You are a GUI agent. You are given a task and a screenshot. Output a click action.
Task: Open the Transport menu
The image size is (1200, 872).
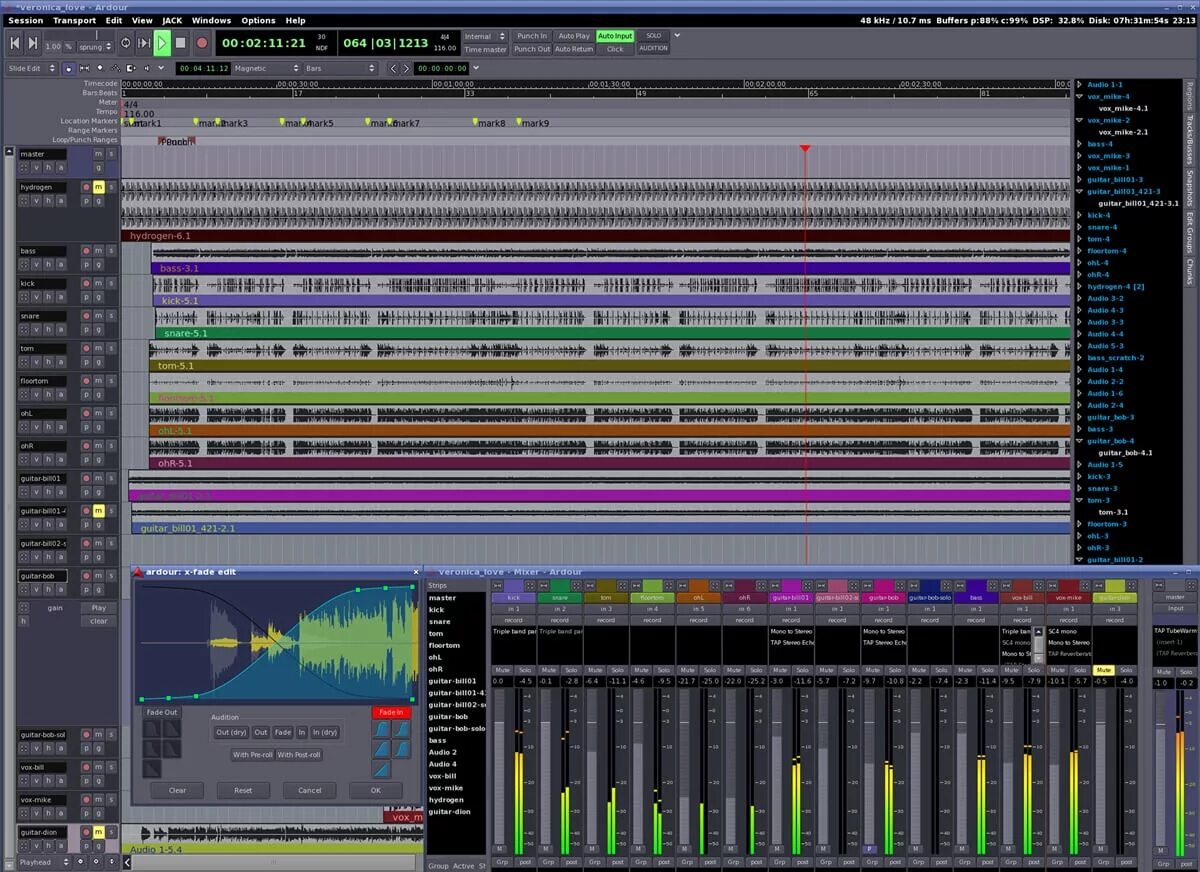coord(75,20)
